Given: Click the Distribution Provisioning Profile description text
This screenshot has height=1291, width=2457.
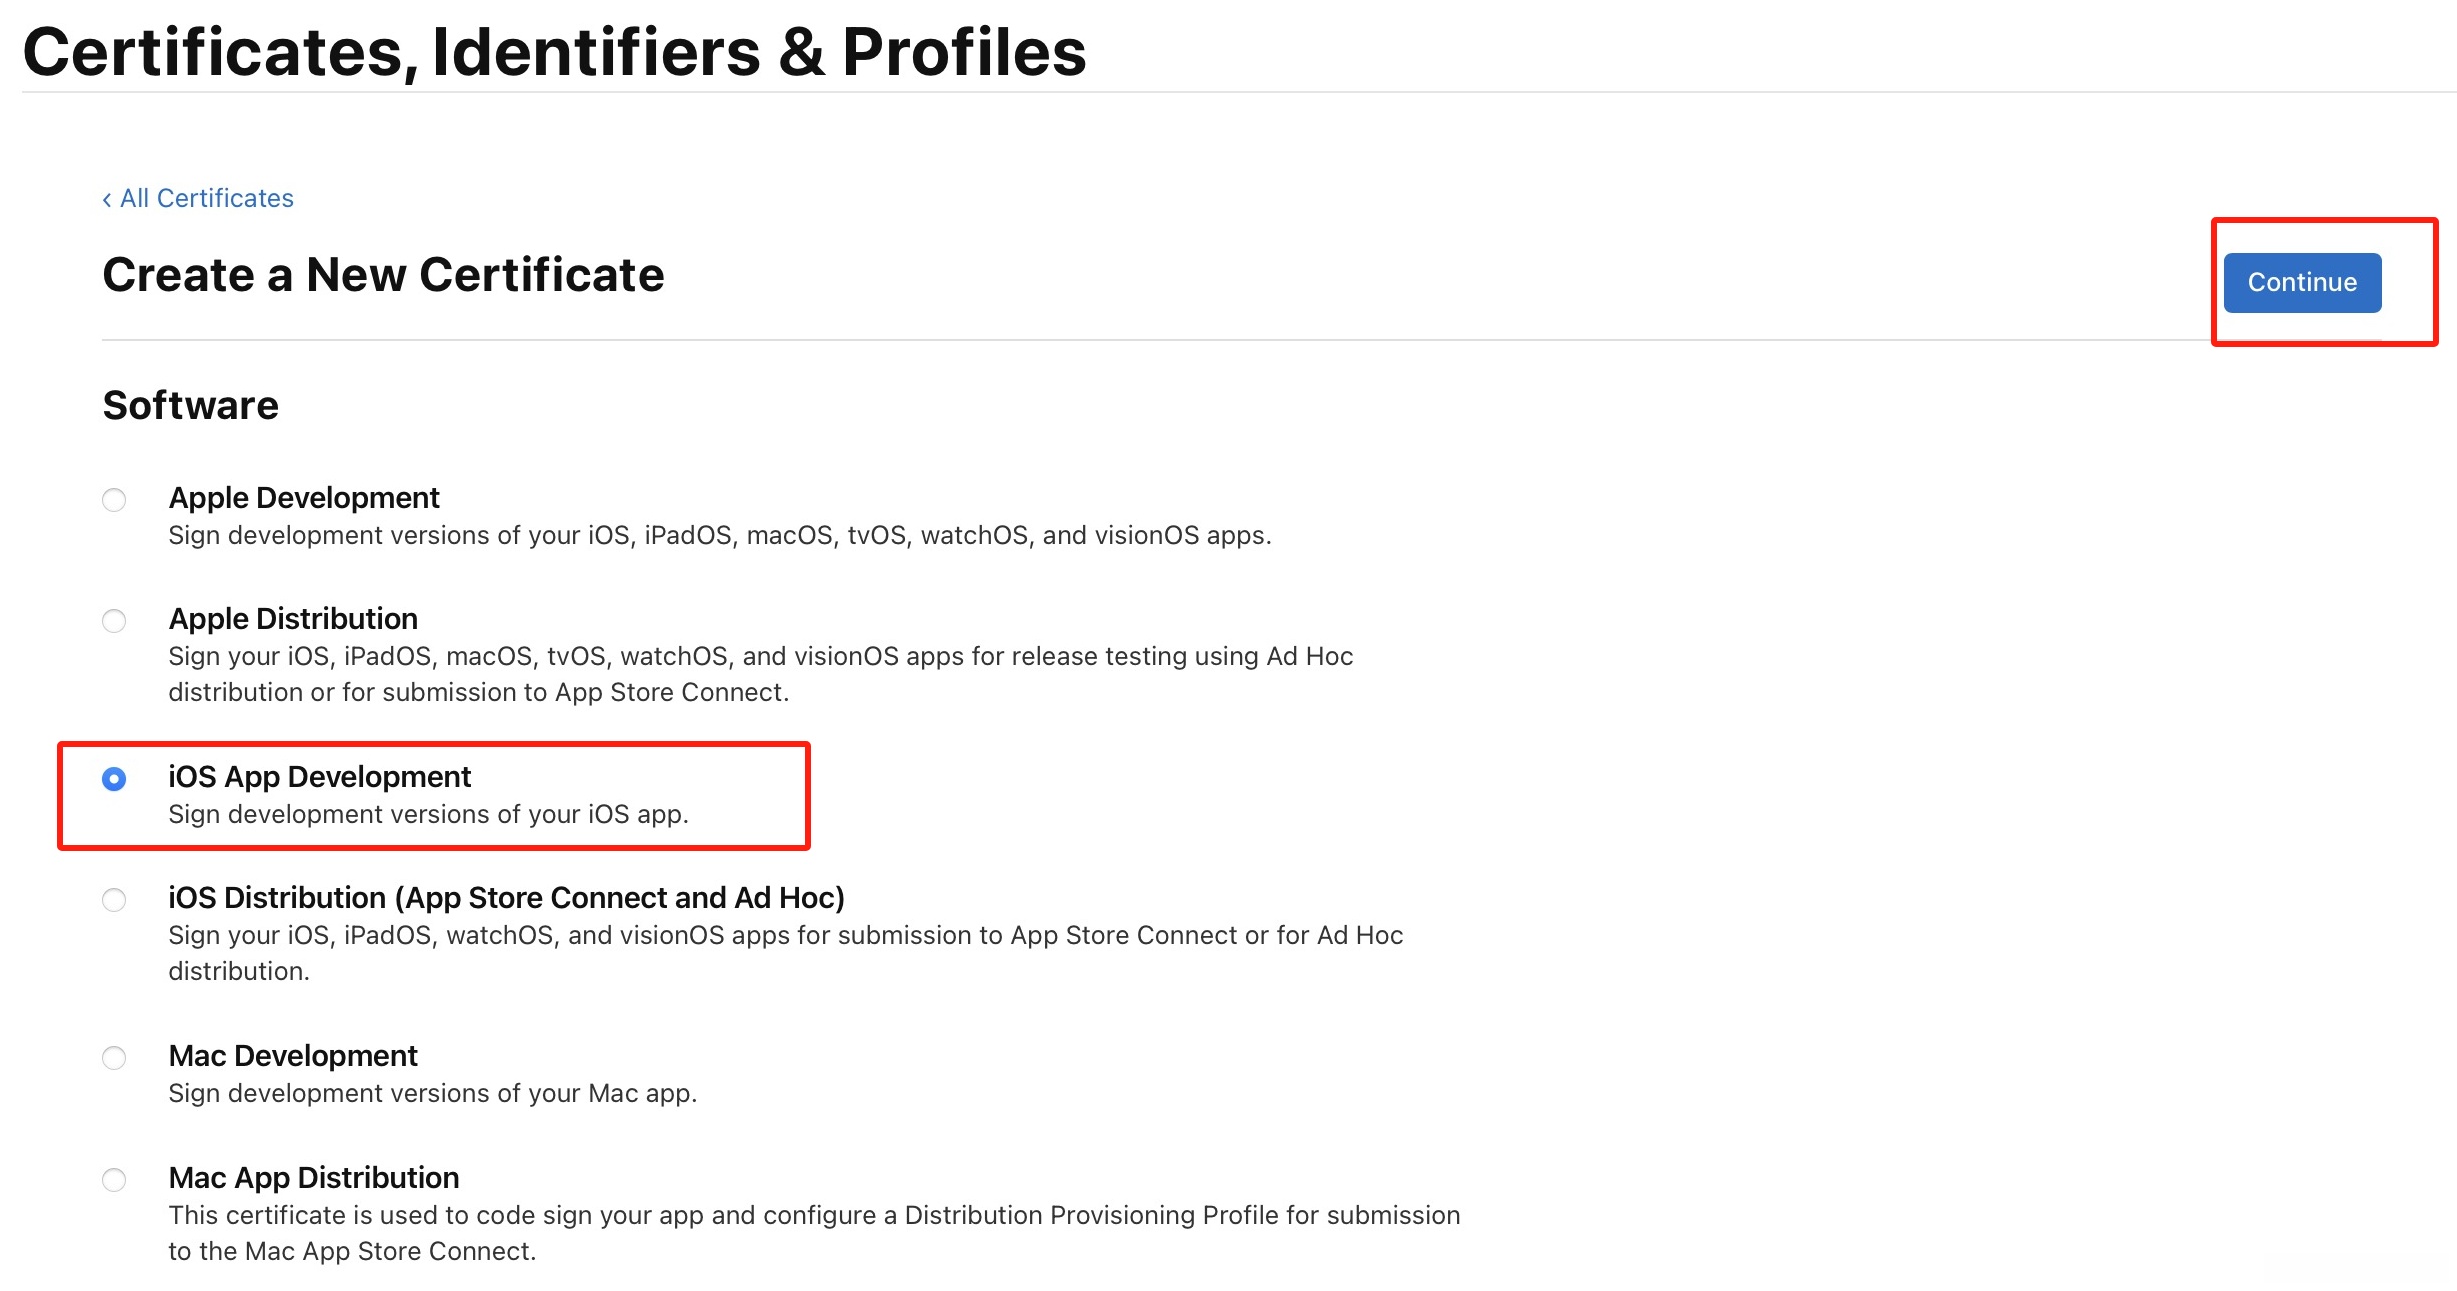Looking at the screenshot, I should [x=814, y=1233].
